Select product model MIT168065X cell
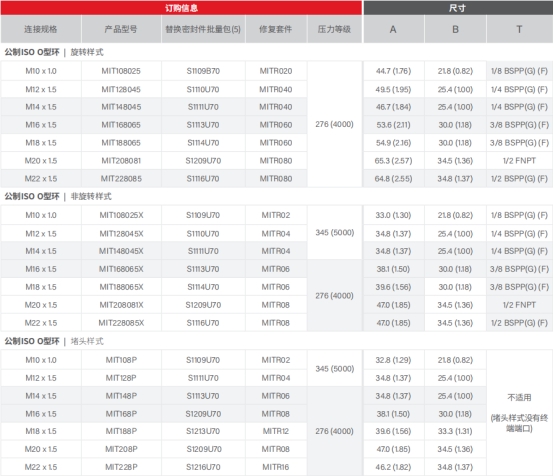Image resolution: width=554 pixels, height=476 pixels. 121,269
